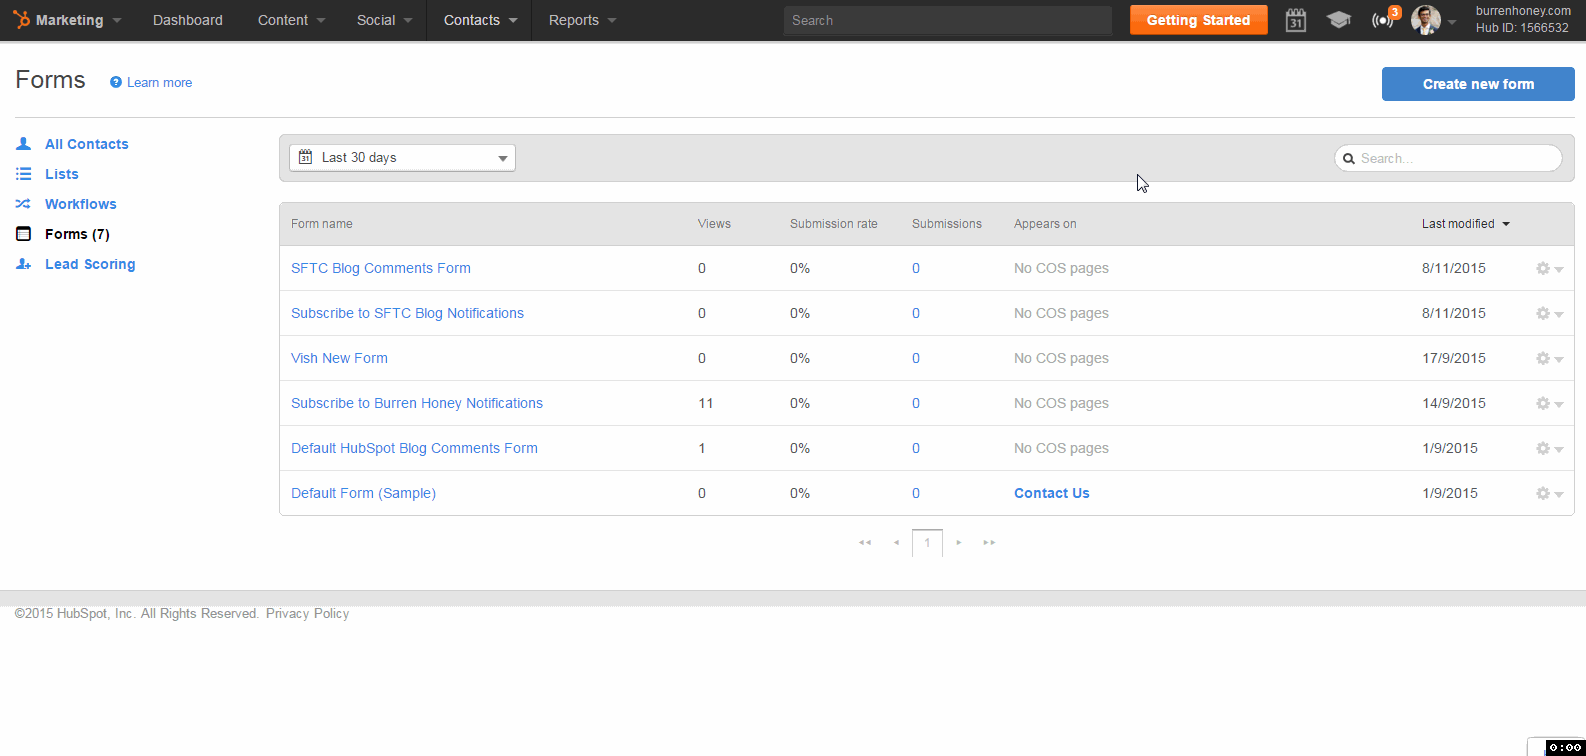Open Subscribe to Burren Honey Notifications form
The height and width of the screenshot is (756, 1586).
[417, 403]
